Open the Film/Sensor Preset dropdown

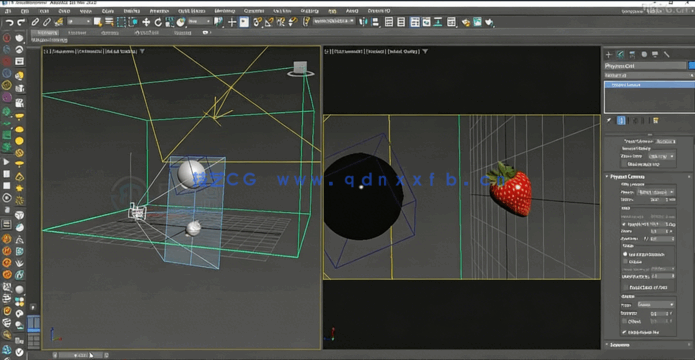click(656, 192)
